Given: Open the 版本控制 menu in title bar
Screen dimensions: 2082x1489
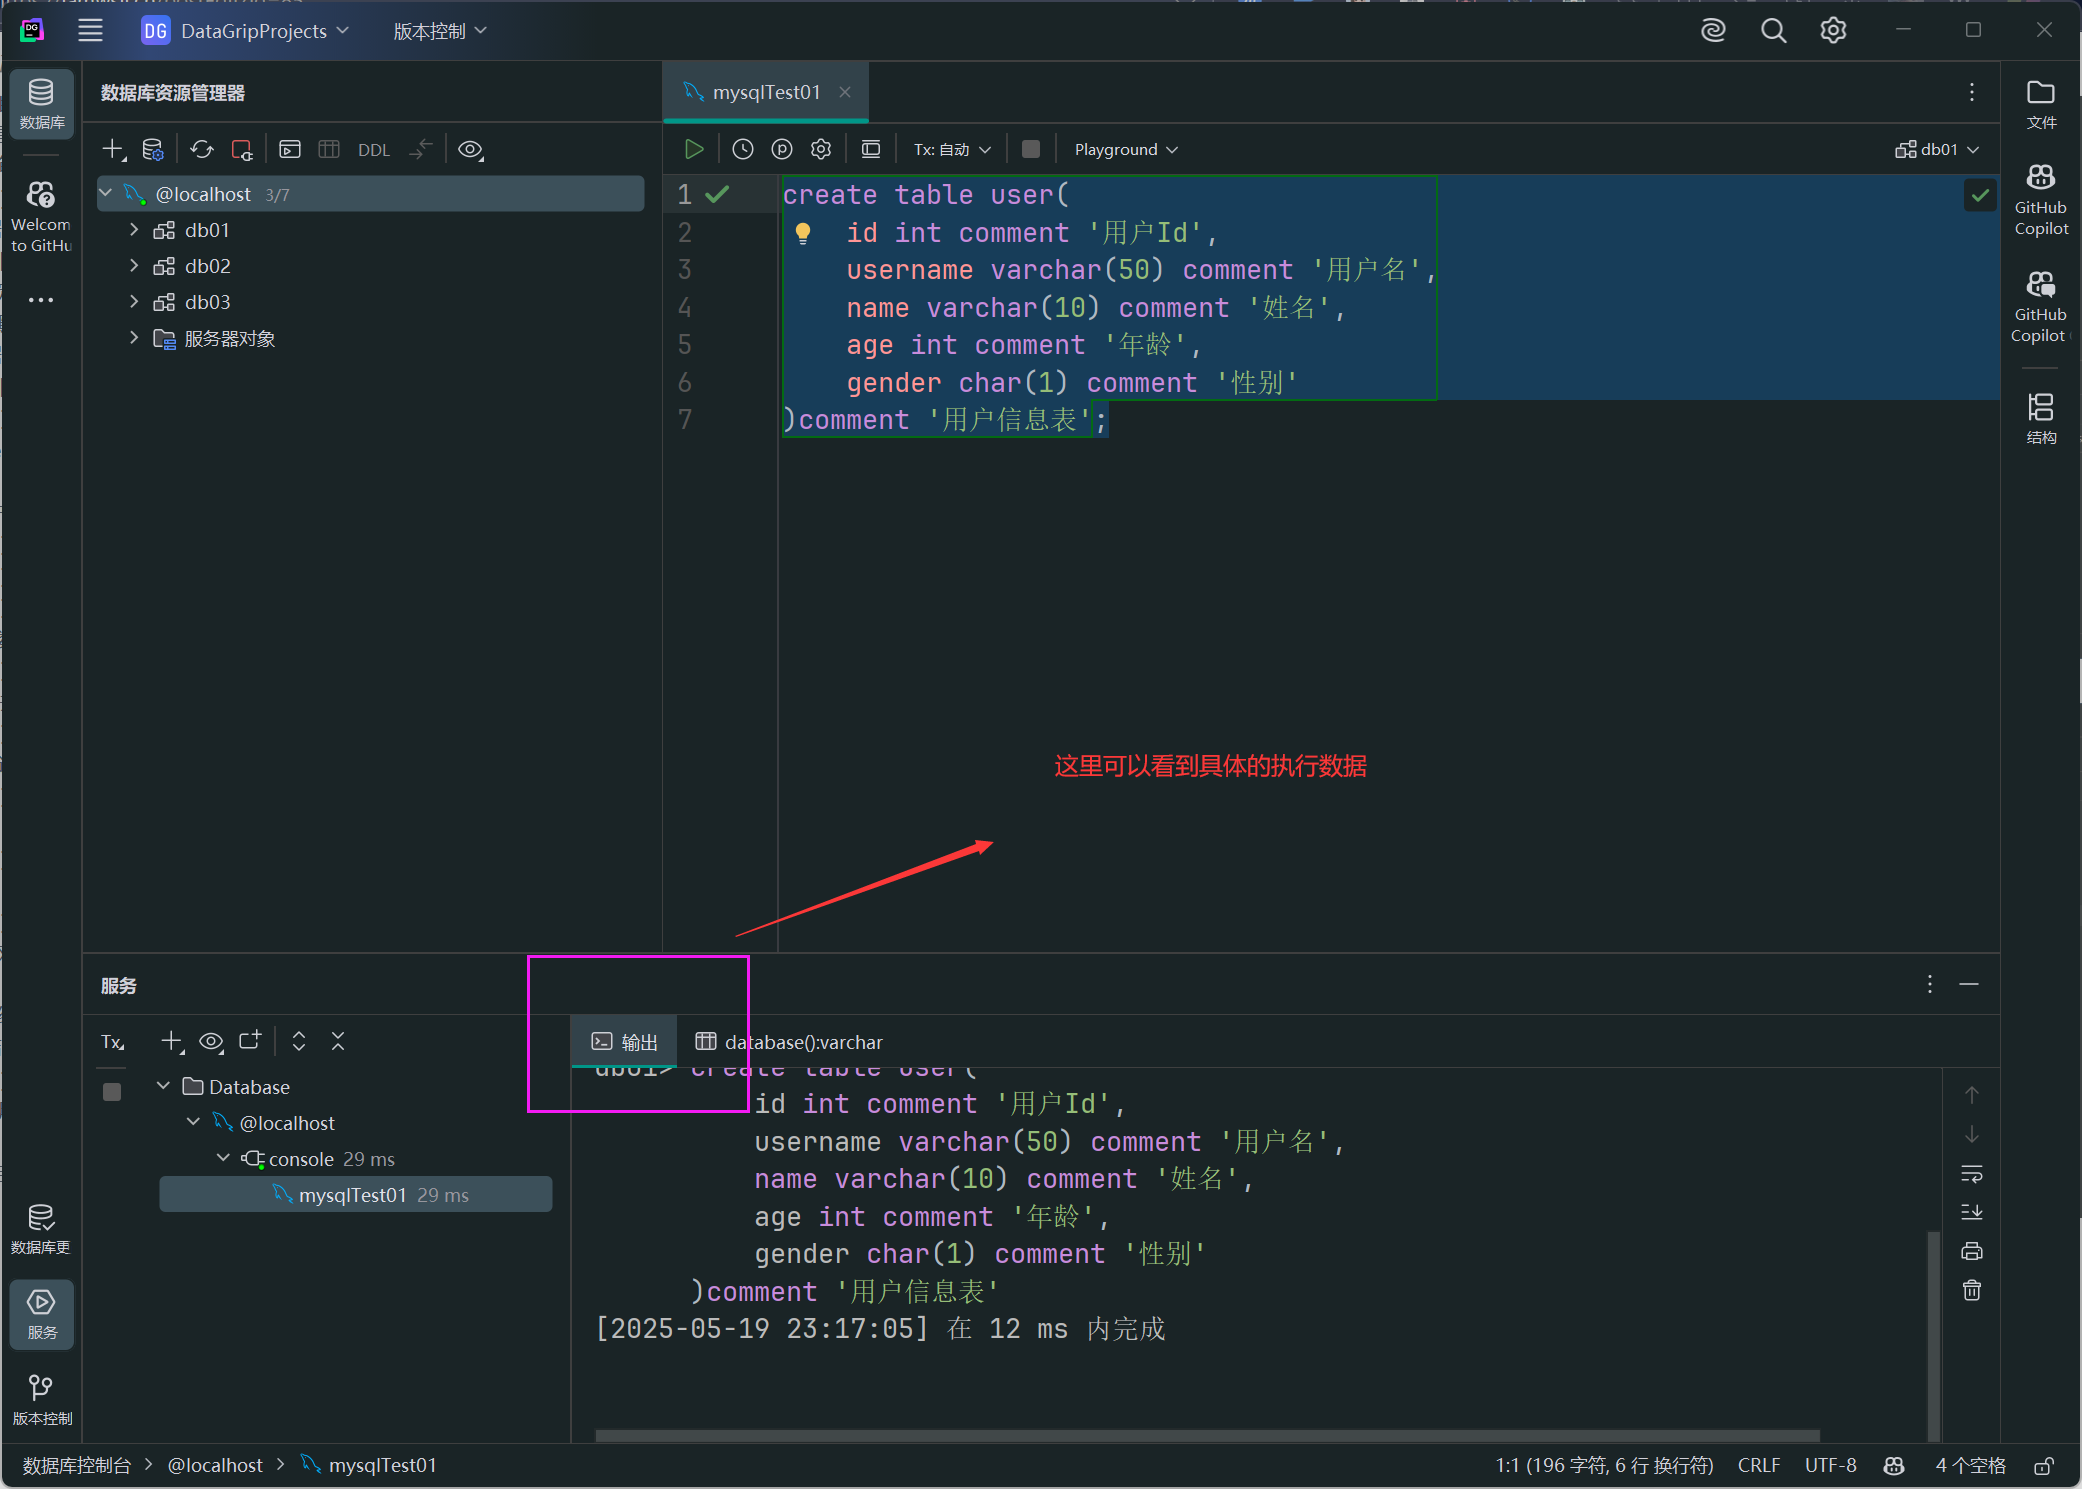Looking at the screenshot, I should point(440,31).
